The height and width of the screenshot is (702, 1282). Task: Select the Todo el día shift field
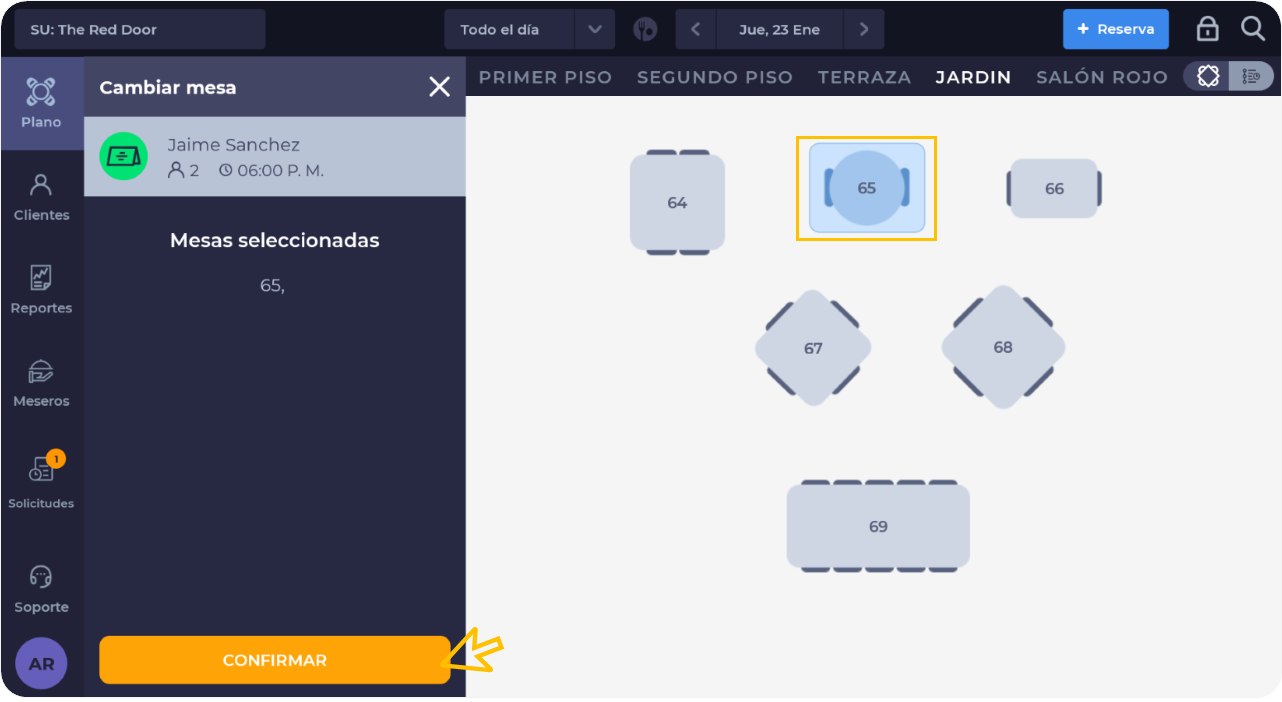tap(509, 29)
